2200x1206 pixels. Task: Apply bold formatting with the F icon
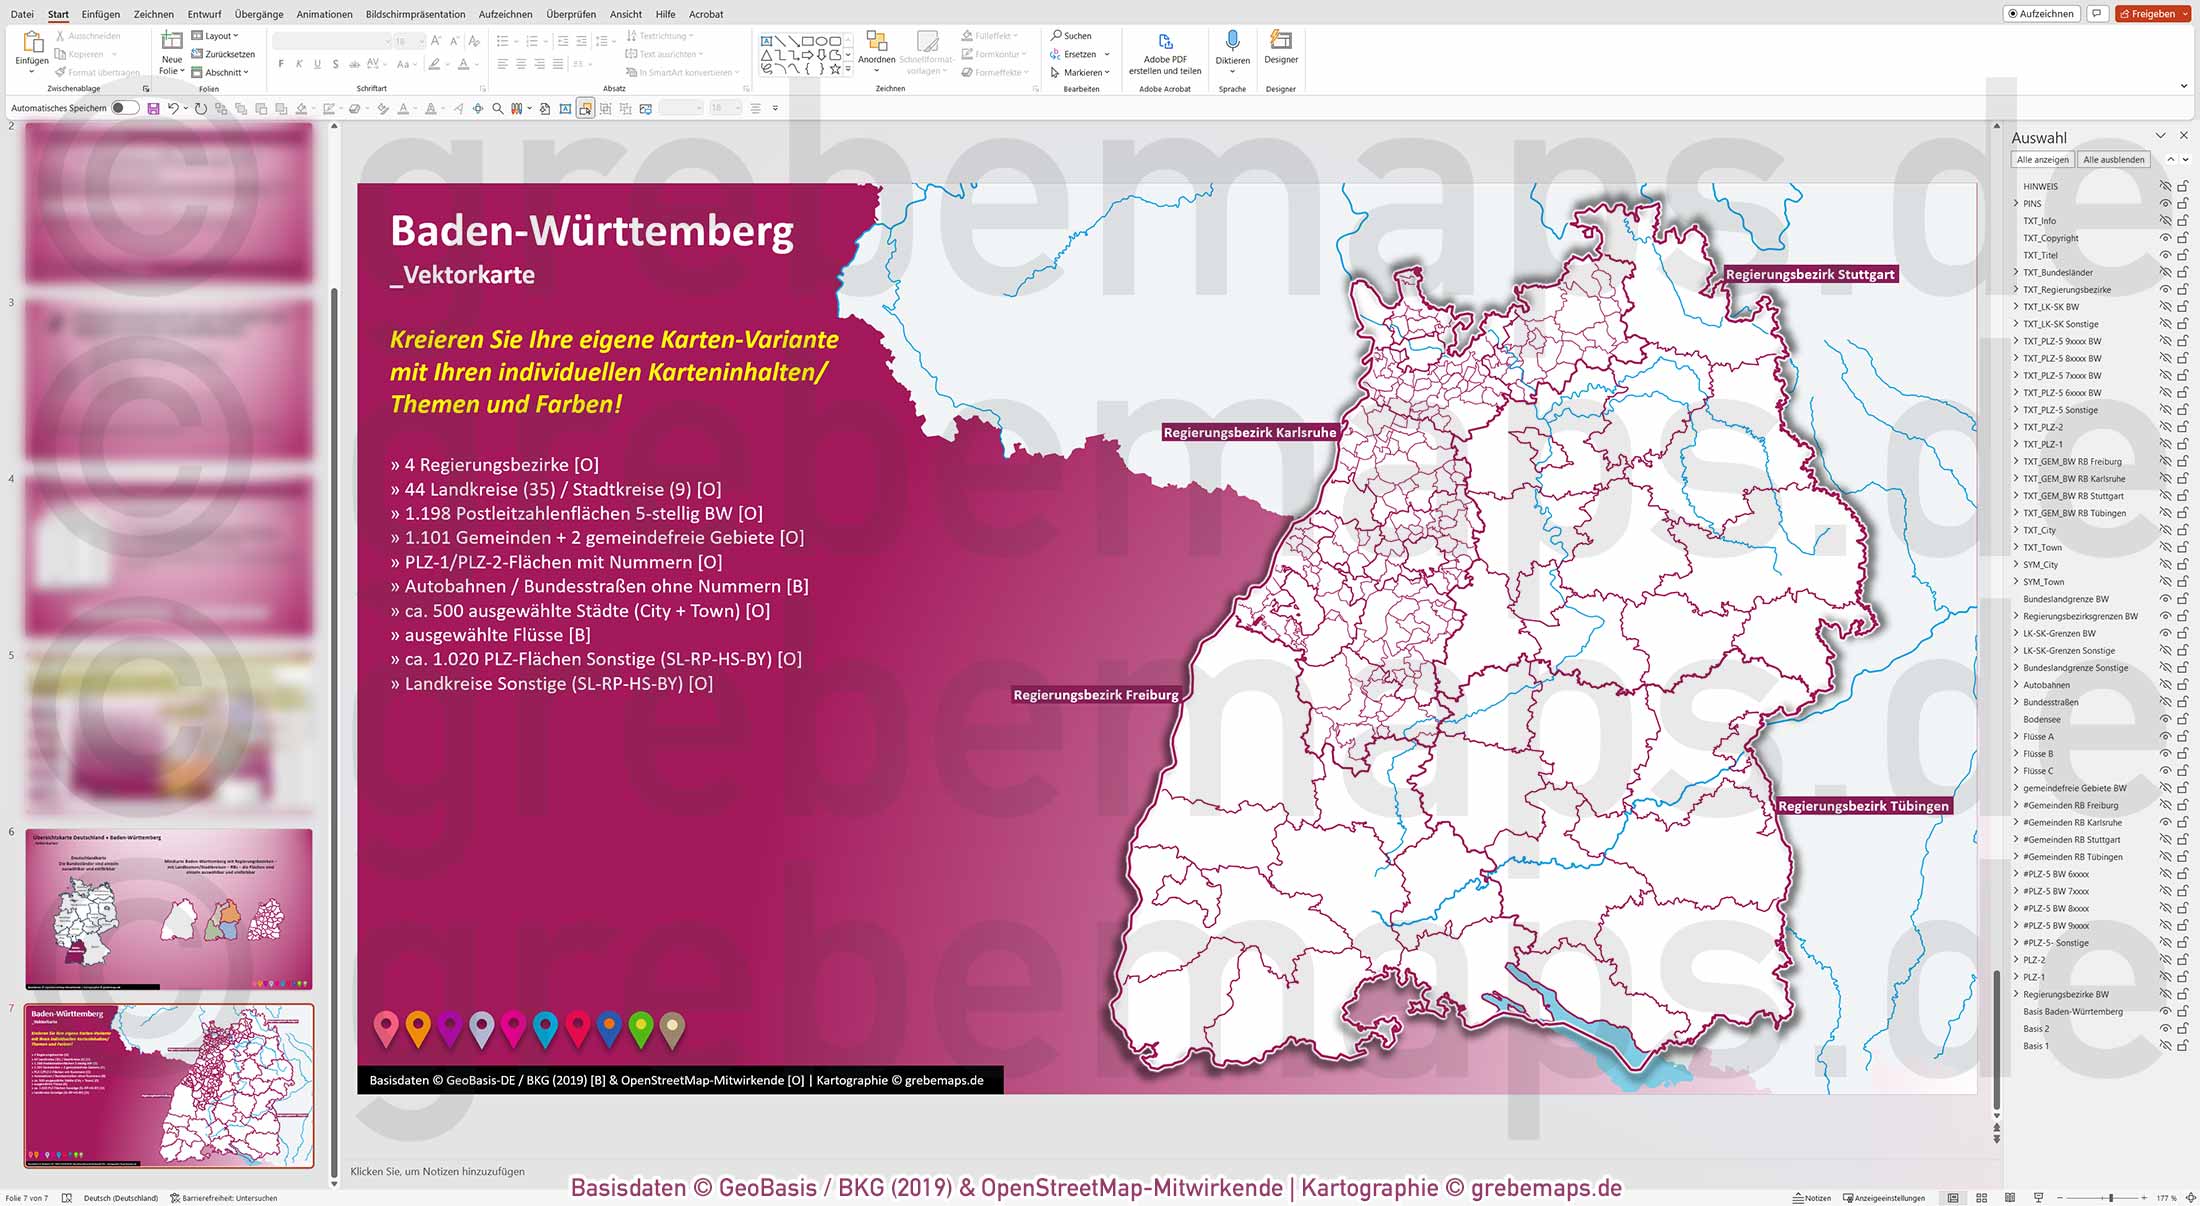[283, 62]
